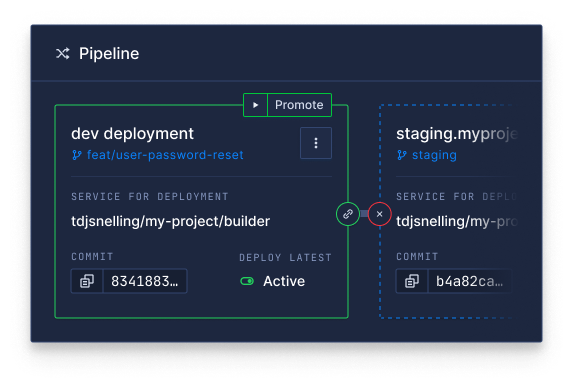Image resolution: width=573 pixels, height=383 pixels.
Task: Click the Promote button
Action: pos(299,105)
